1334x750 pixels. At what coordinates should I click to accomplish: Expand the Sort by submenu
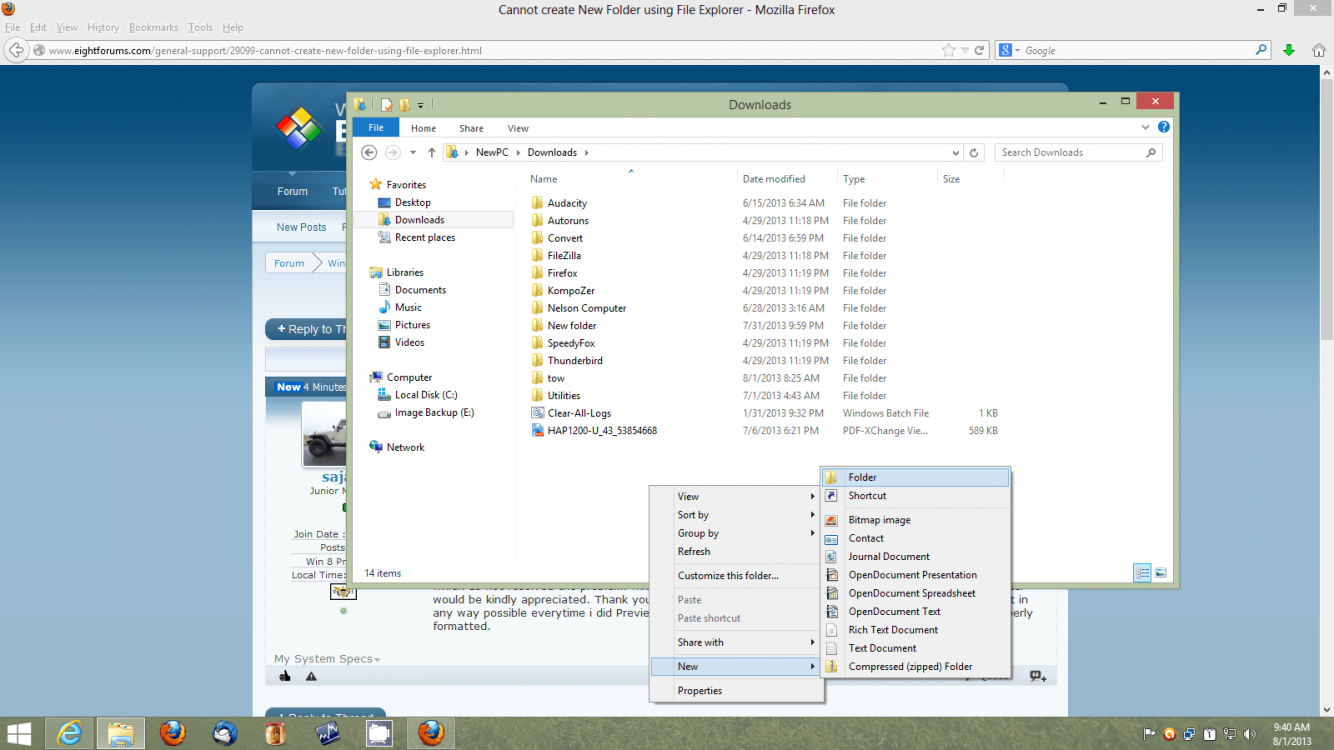point(736,515)
